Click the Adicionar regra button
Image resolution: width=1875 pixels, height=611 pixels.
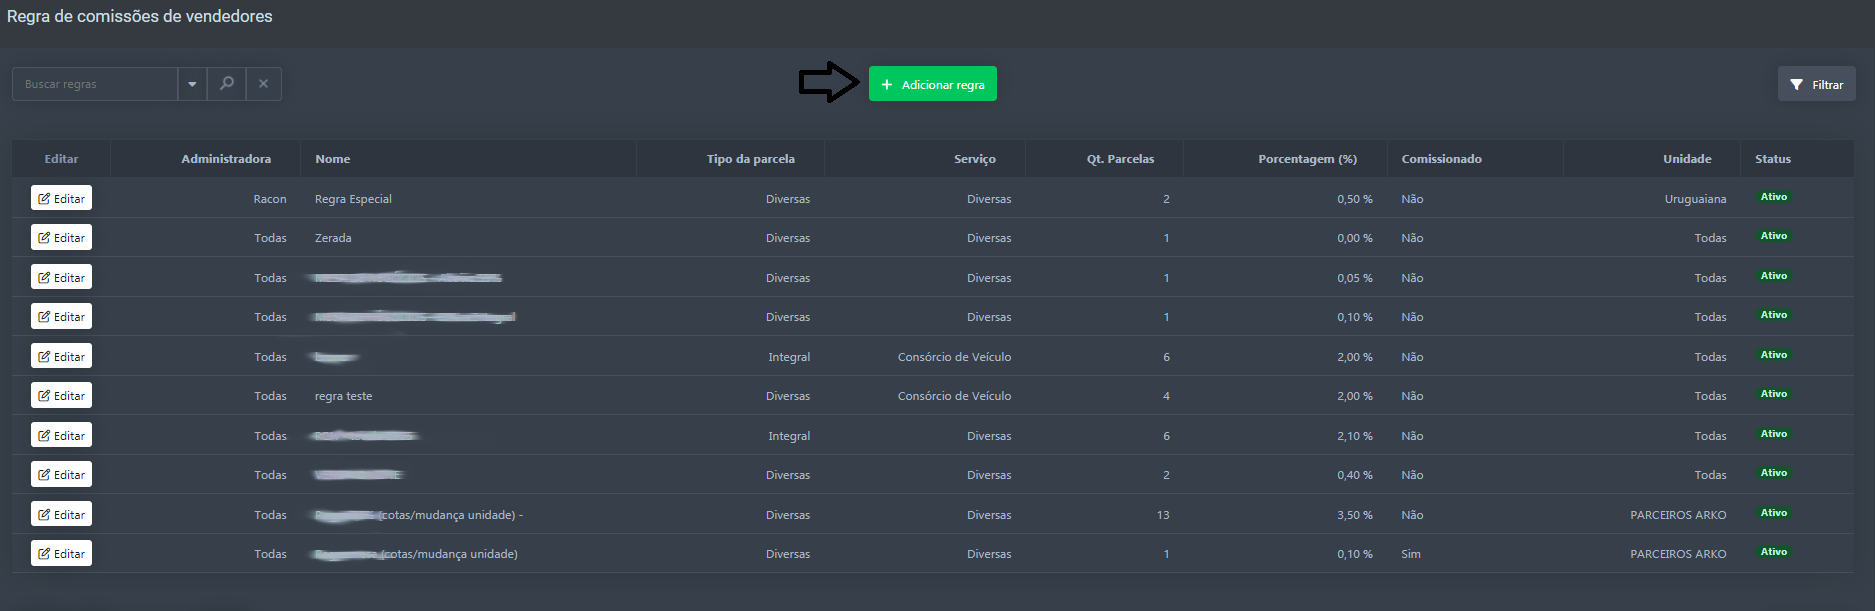coord(932,84)
